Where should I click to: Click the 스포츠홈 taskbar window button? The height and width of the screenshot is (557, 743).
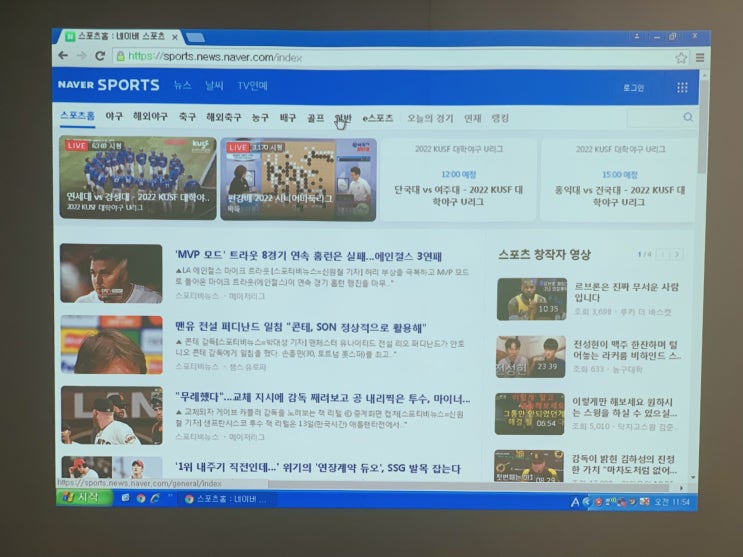tap(226, 499)
